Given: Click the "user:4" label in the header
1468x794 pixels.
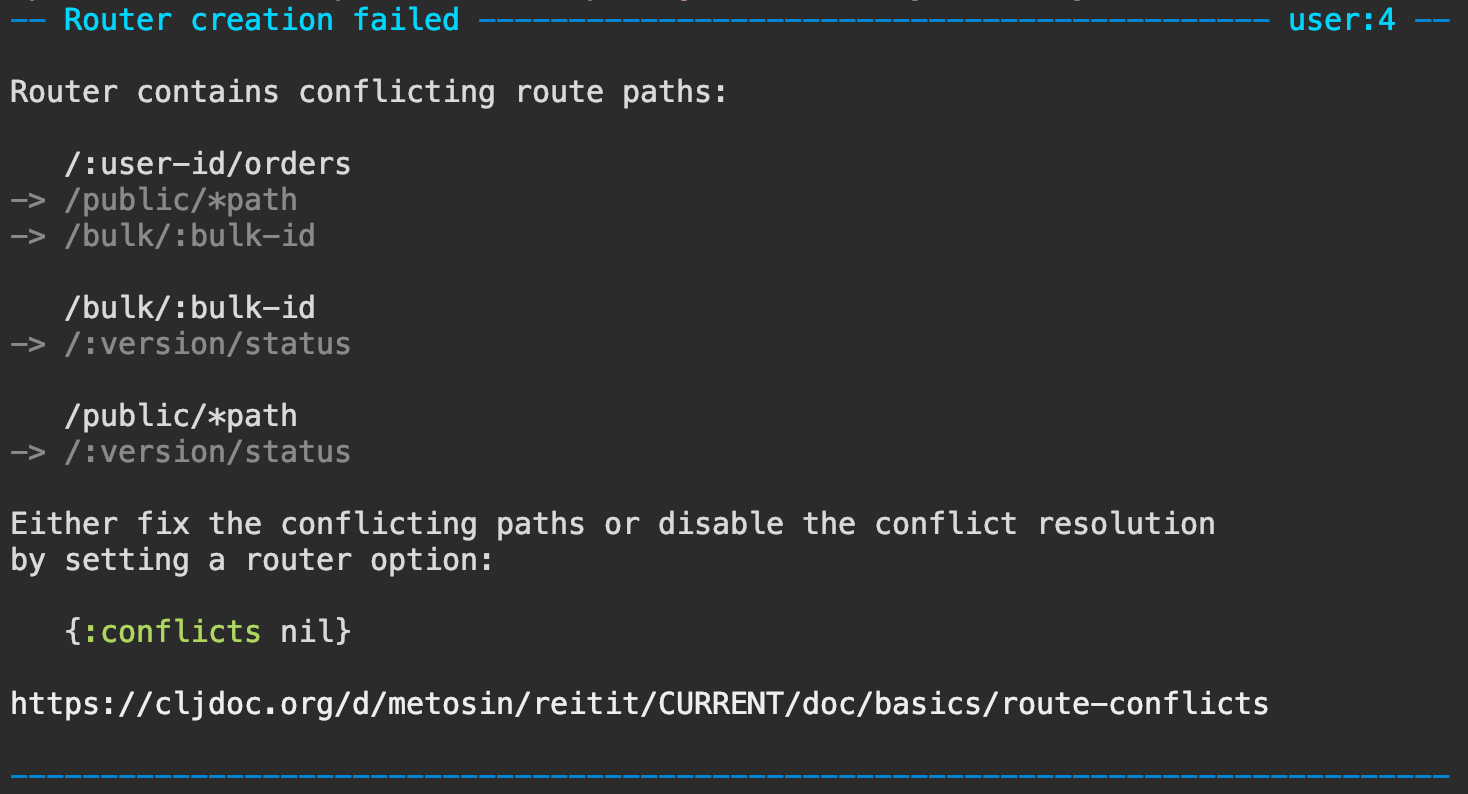Looking at the screenshot, I should point(1342,19).
